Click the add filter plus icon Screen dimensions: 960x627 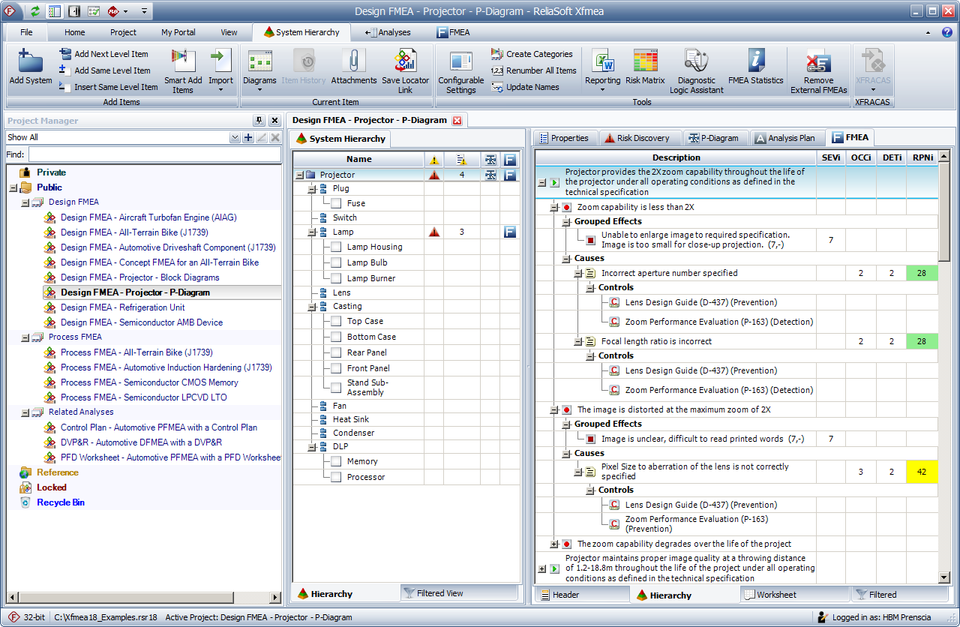(x=248, y=138)
